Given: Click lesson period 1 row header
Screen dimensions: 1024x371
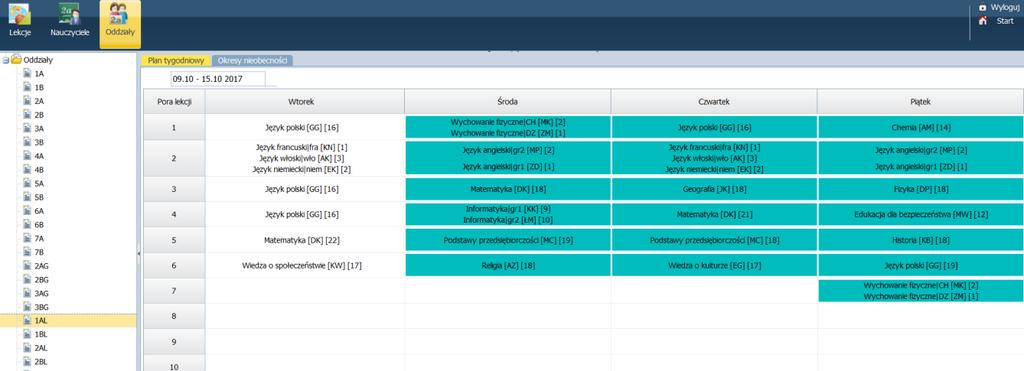Looking at the screenshot, I should [x=174, y=127].
